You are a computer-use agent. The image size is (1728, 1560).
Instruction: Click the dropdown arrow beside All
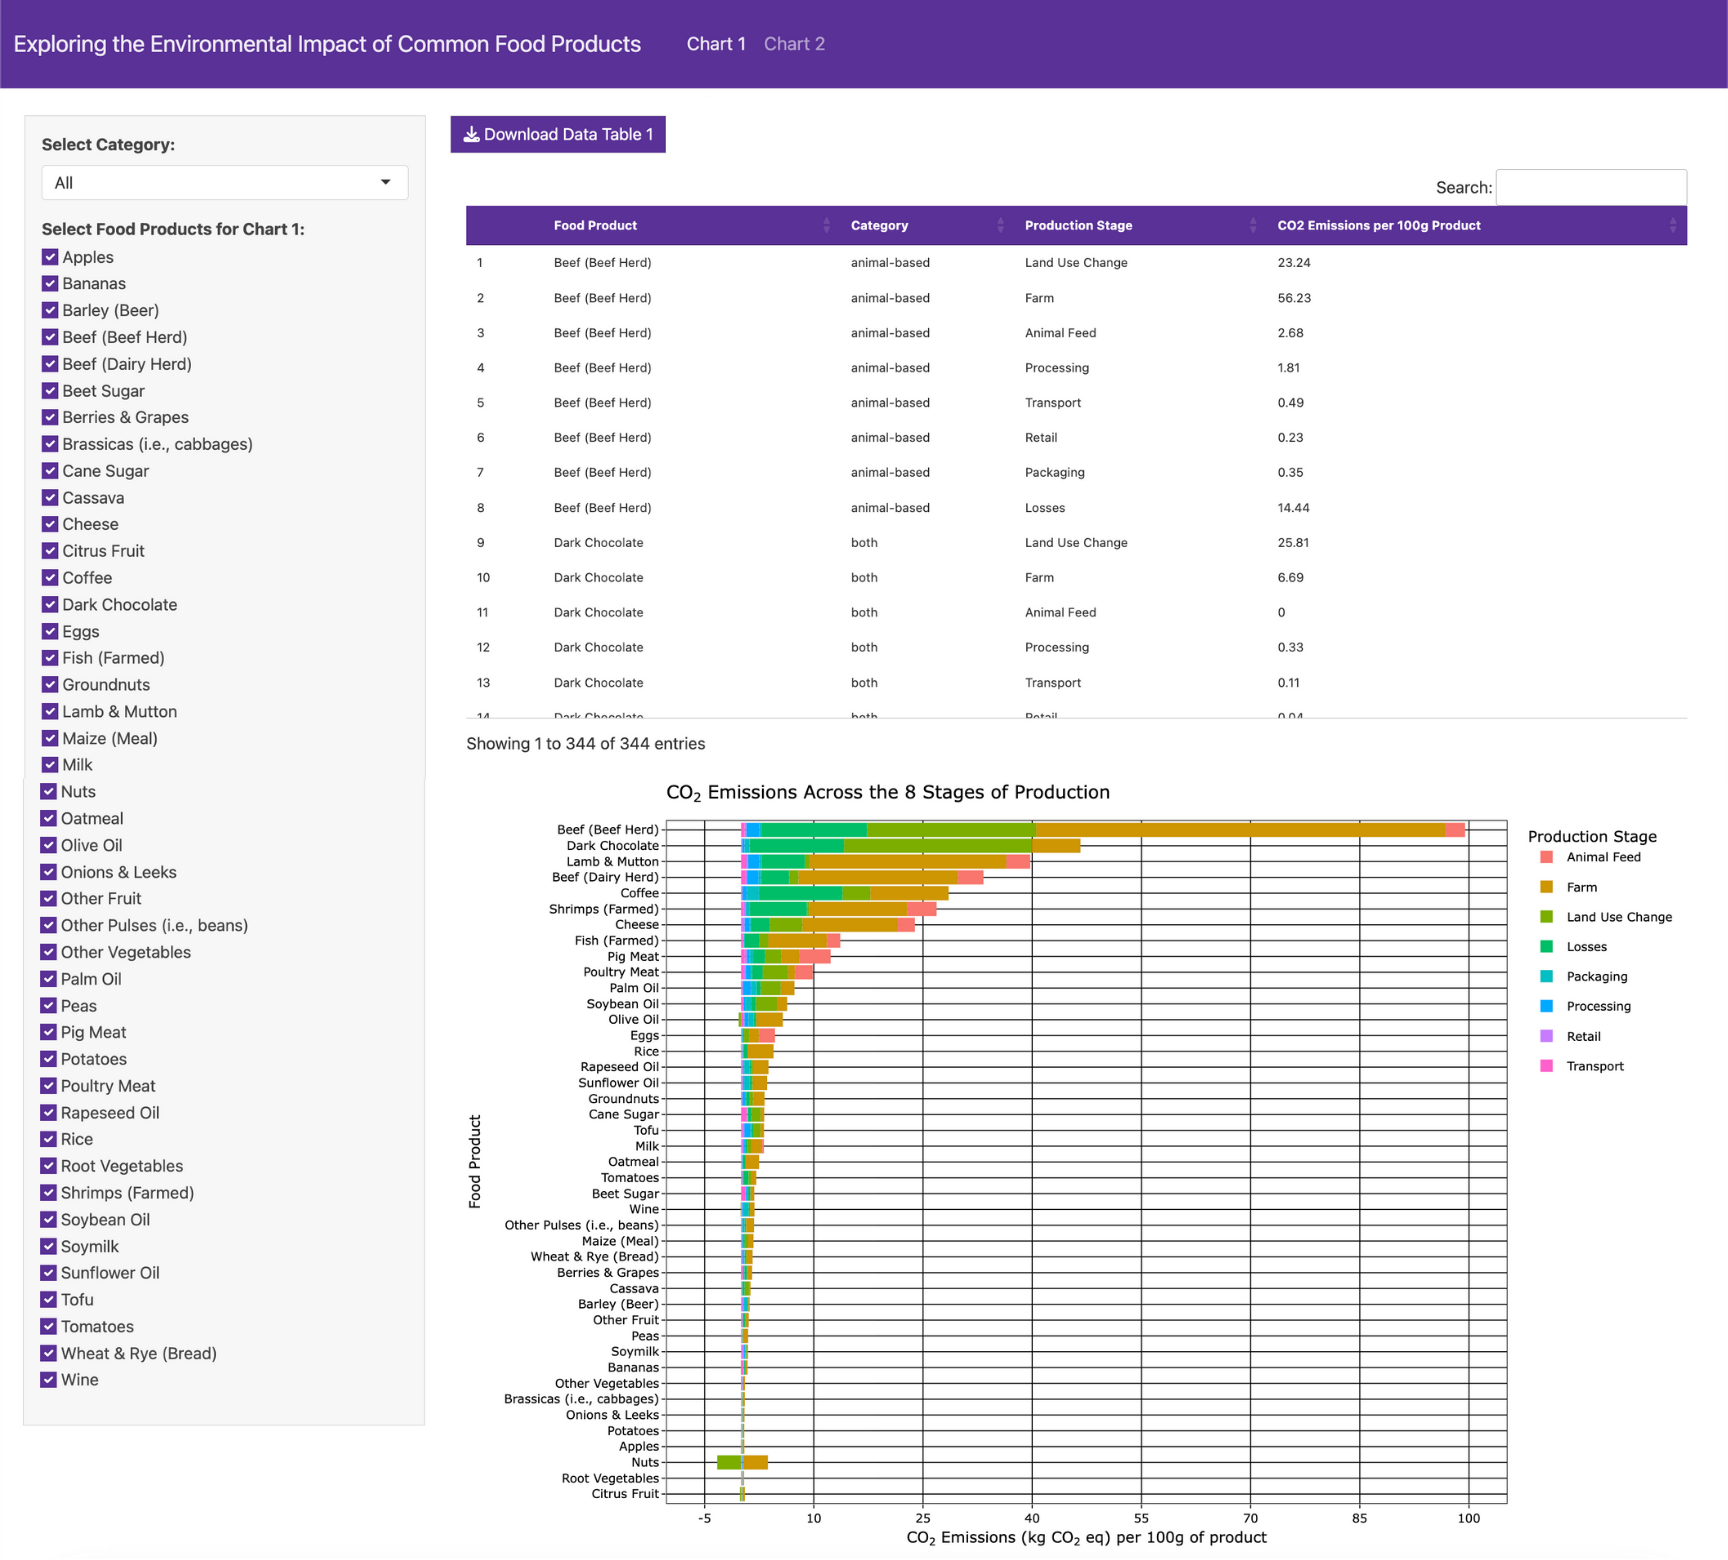coord(386,182)
